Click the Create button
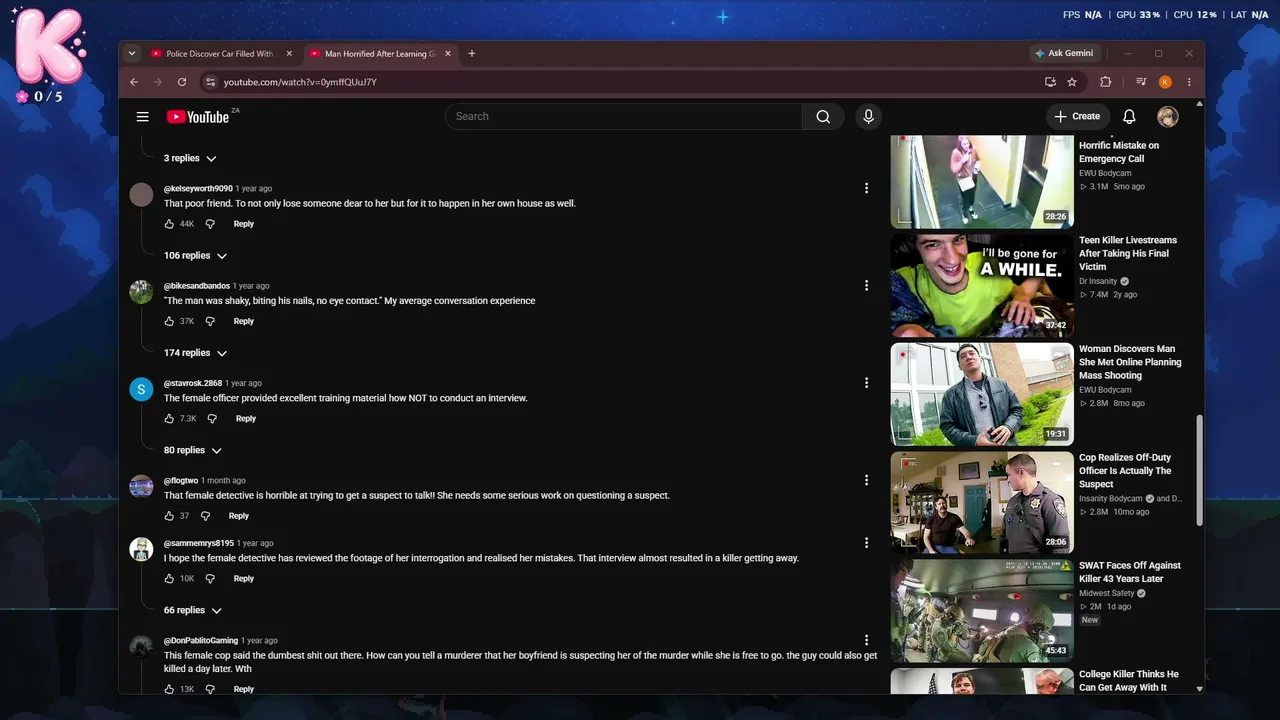The height and width of the screenshot is (720, 1280). click(x=1077, y=117)
